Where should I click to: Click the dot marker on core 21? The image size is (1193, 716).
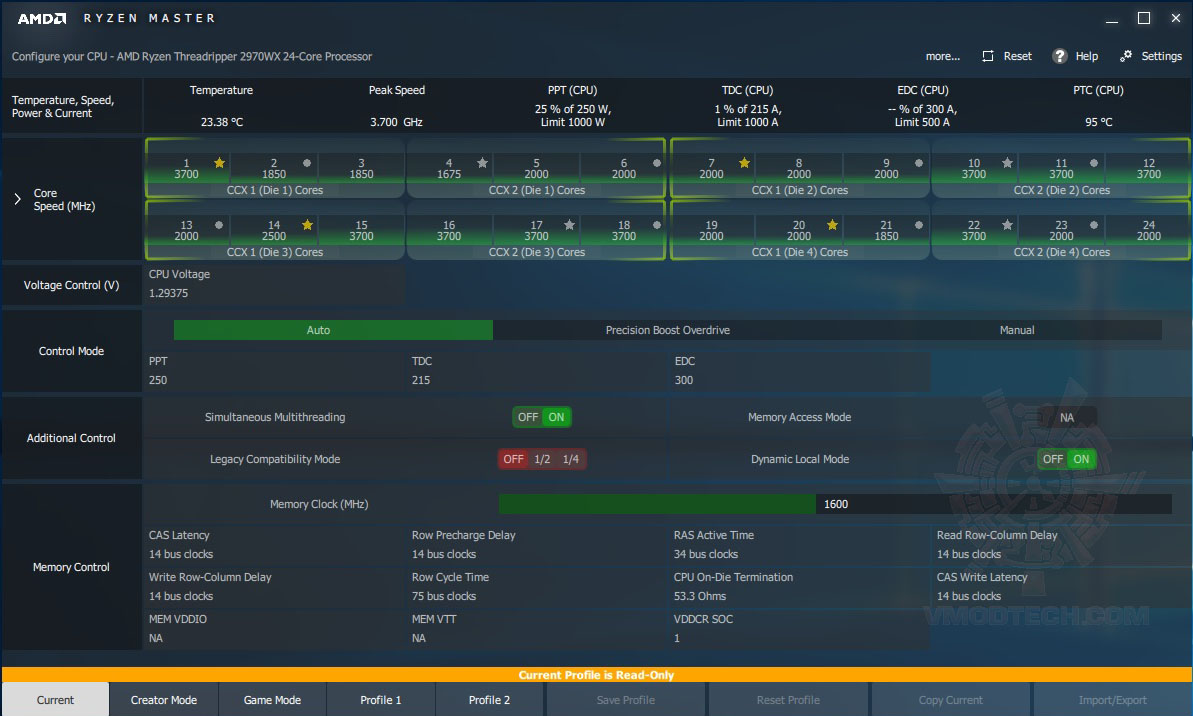919,225
